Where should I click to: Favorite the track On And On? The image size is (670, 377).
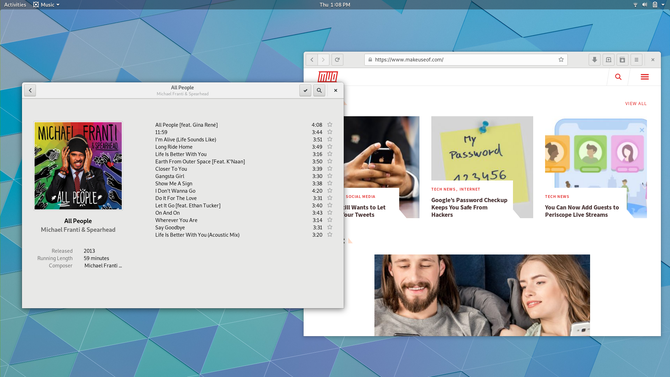click(329, 213)
